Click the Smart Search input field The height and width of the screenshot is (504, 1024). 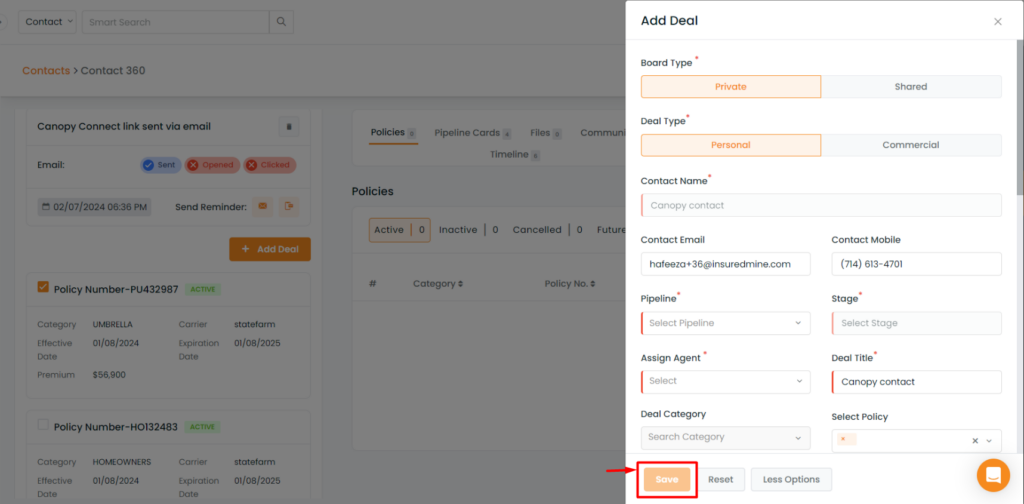(175, 22)
